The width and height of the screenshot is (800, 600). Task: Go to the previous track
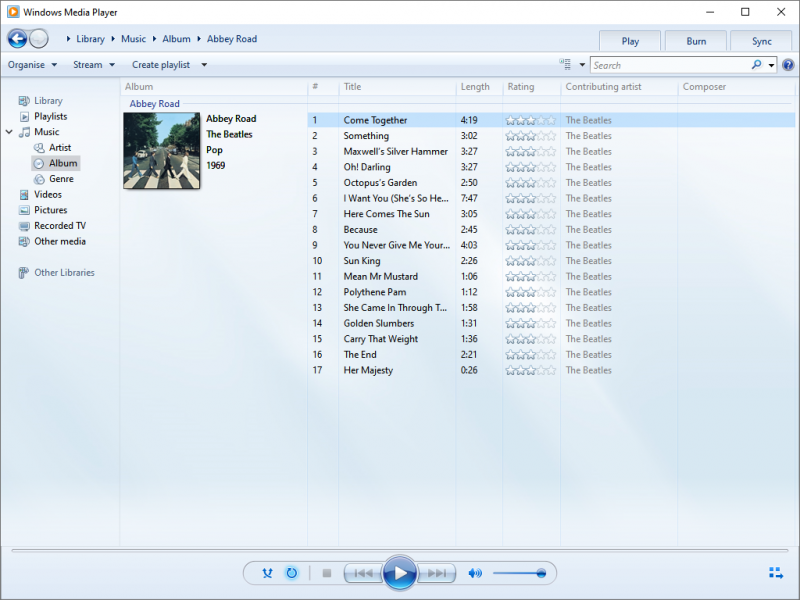coord(362,573)
